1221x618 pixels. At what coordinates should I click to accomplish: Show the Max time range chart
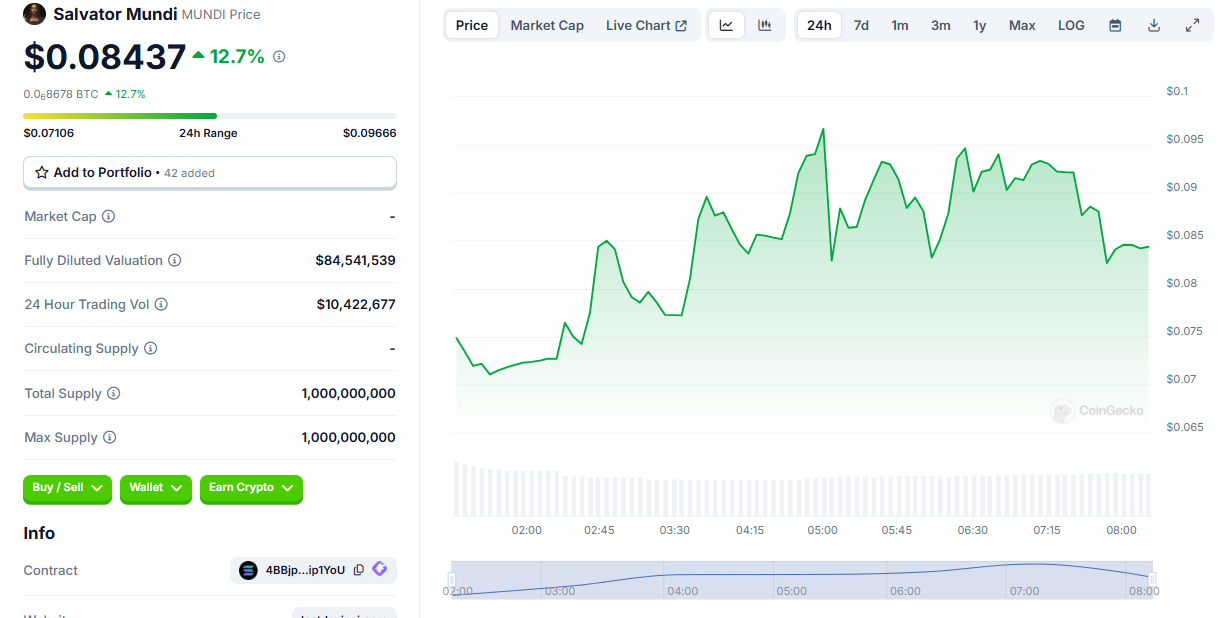click(x=1022, y=25)
